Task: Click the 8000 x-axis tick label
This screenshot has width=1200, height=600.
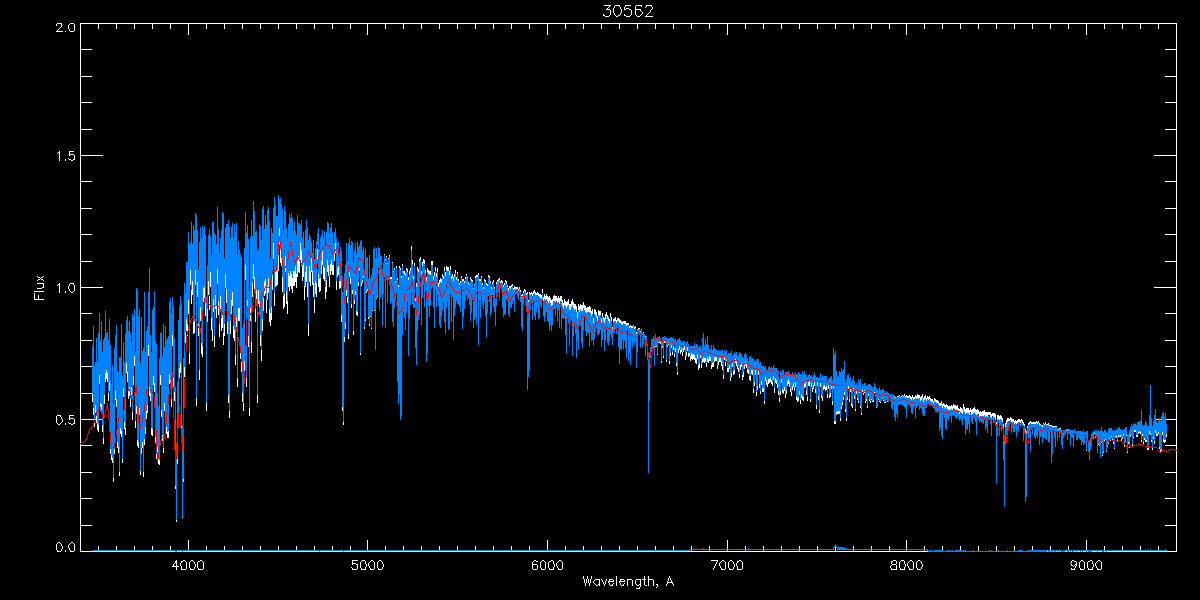Action: pos(906,565)
